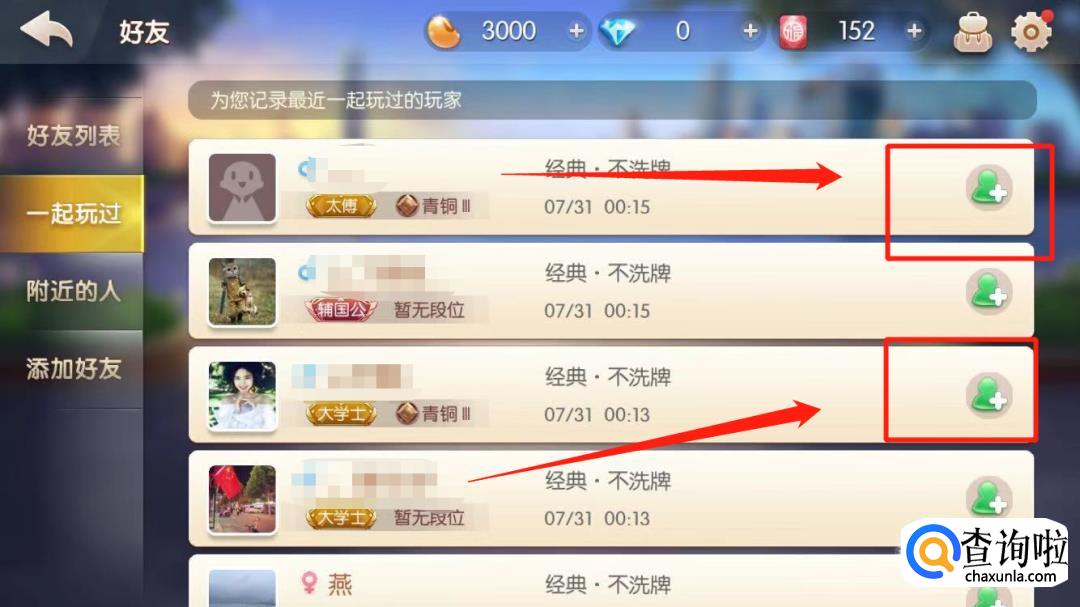Tap the back arrow icon
The height and width of the screenshot is (607, 1080).
click(47, 30)
